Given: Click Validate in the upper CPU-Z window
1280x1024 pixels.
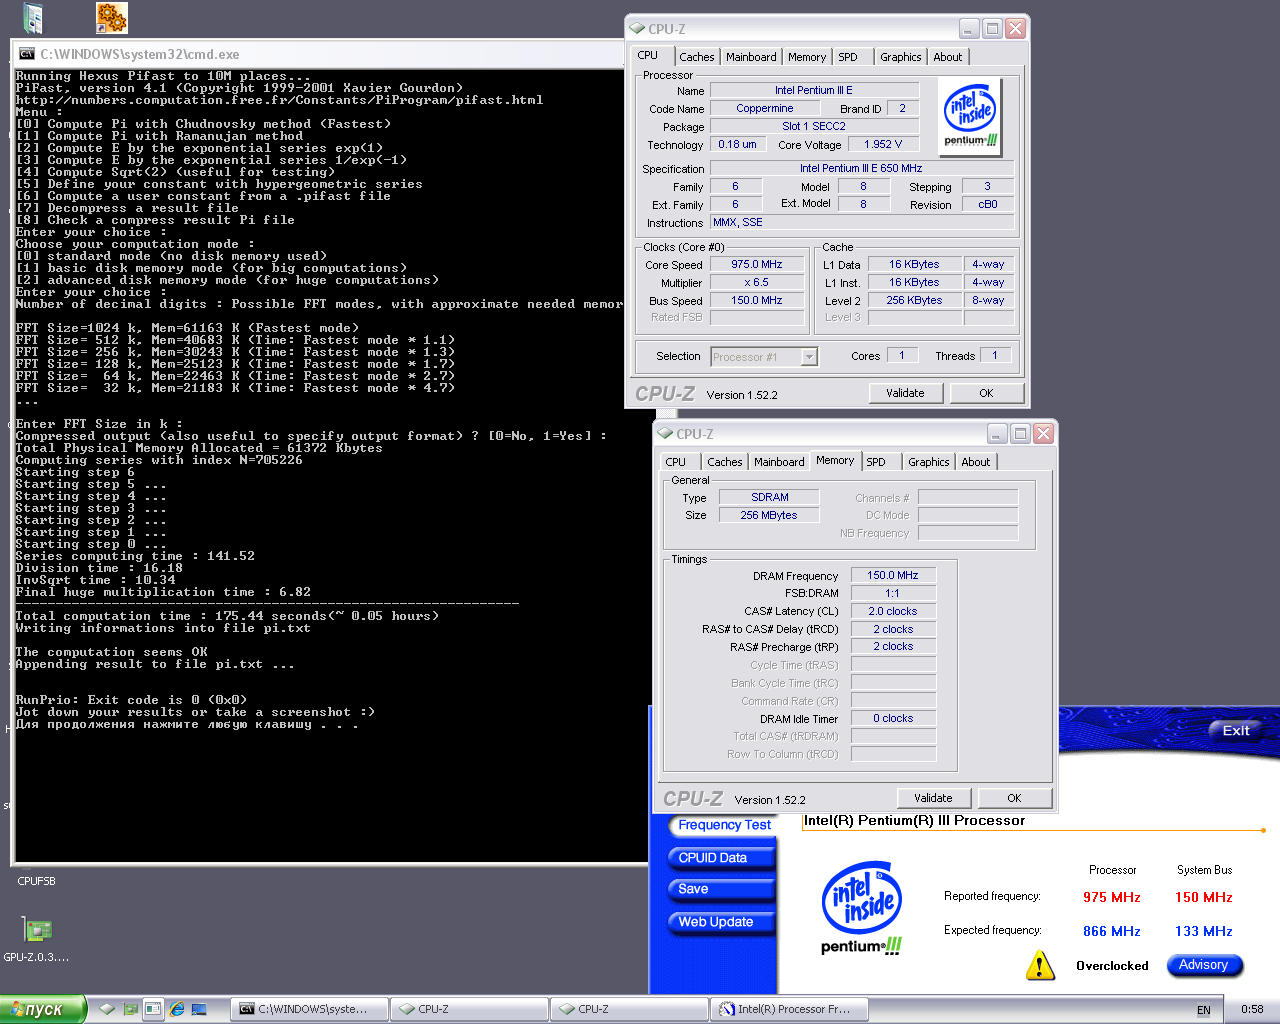Looking at the screenshot, I should point(905,393).
